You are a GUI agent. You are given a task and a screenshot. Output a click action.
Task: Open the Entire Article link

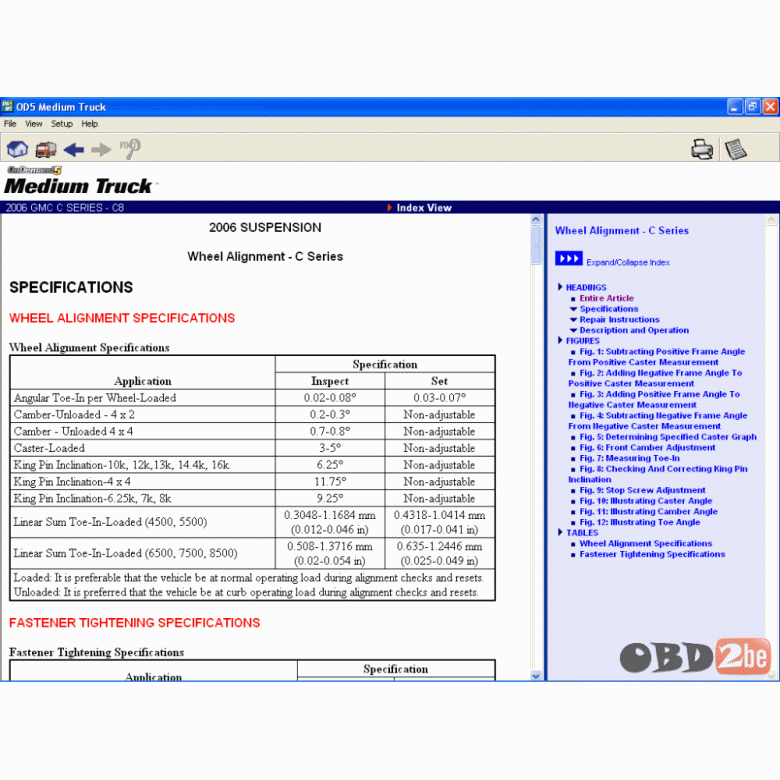pos(606,298)
